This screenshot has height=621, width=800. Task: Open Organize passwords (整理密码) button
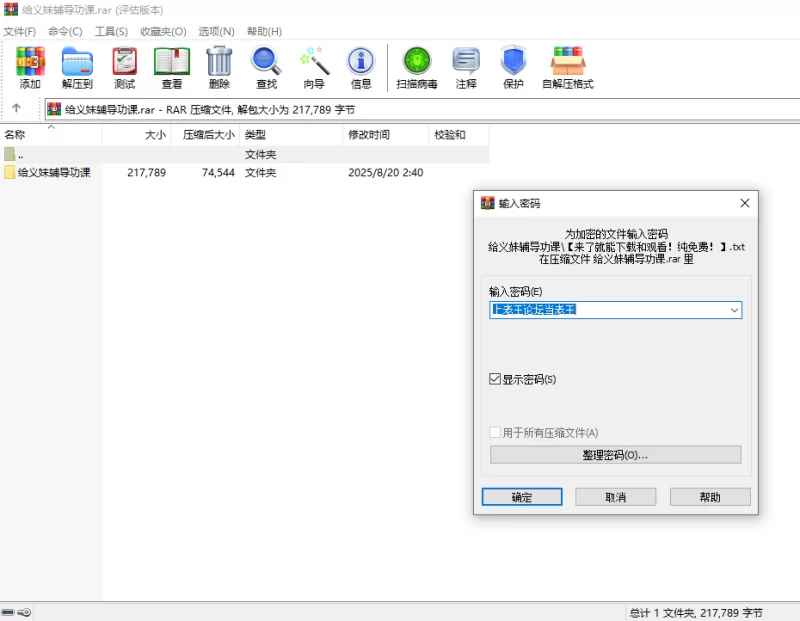[x=615, y=455]
